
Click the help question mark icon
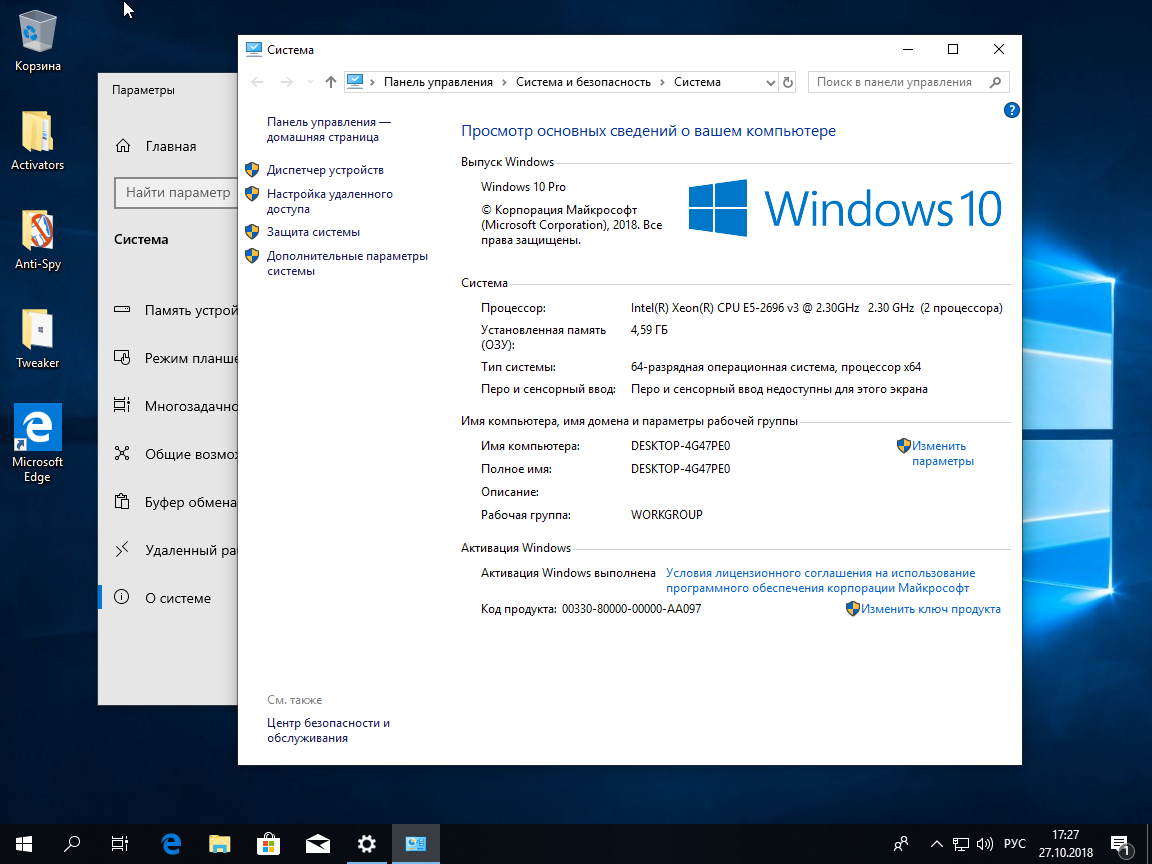1011,110
